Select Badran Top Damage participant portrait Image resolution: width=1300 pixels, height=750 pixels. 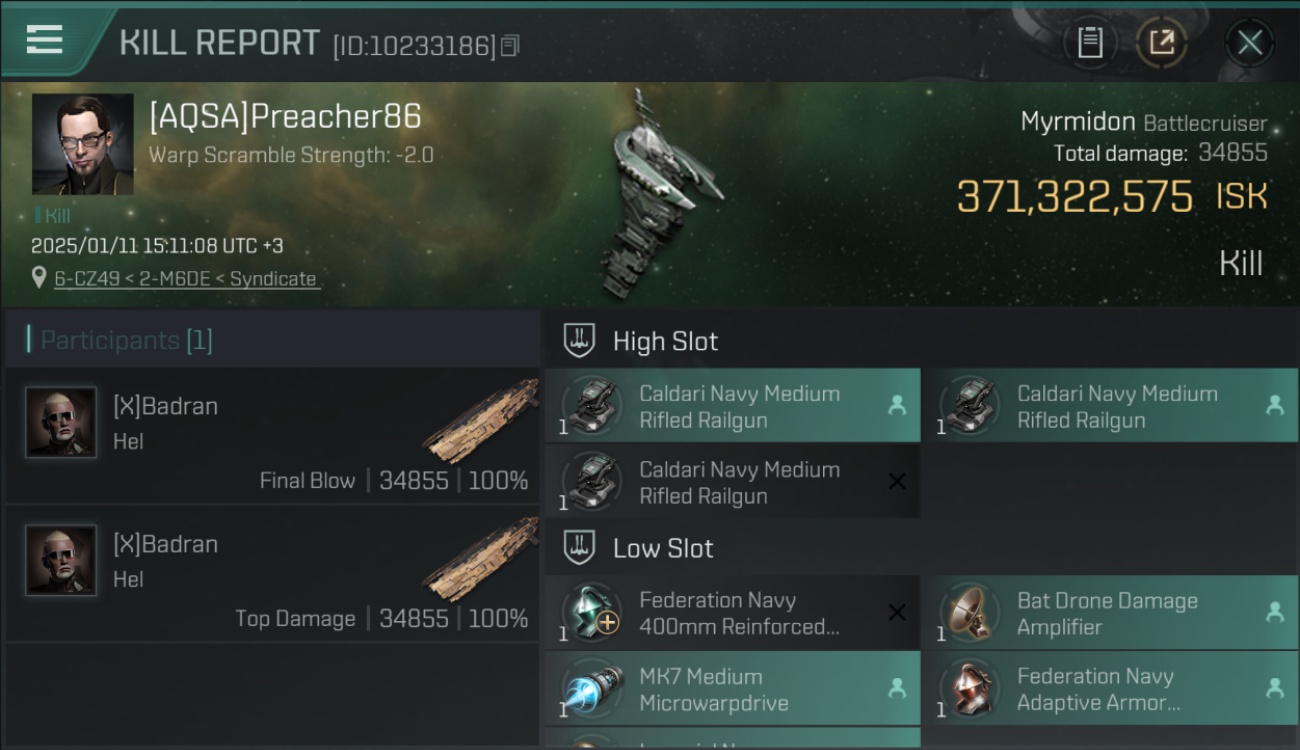tap(61, 561)
